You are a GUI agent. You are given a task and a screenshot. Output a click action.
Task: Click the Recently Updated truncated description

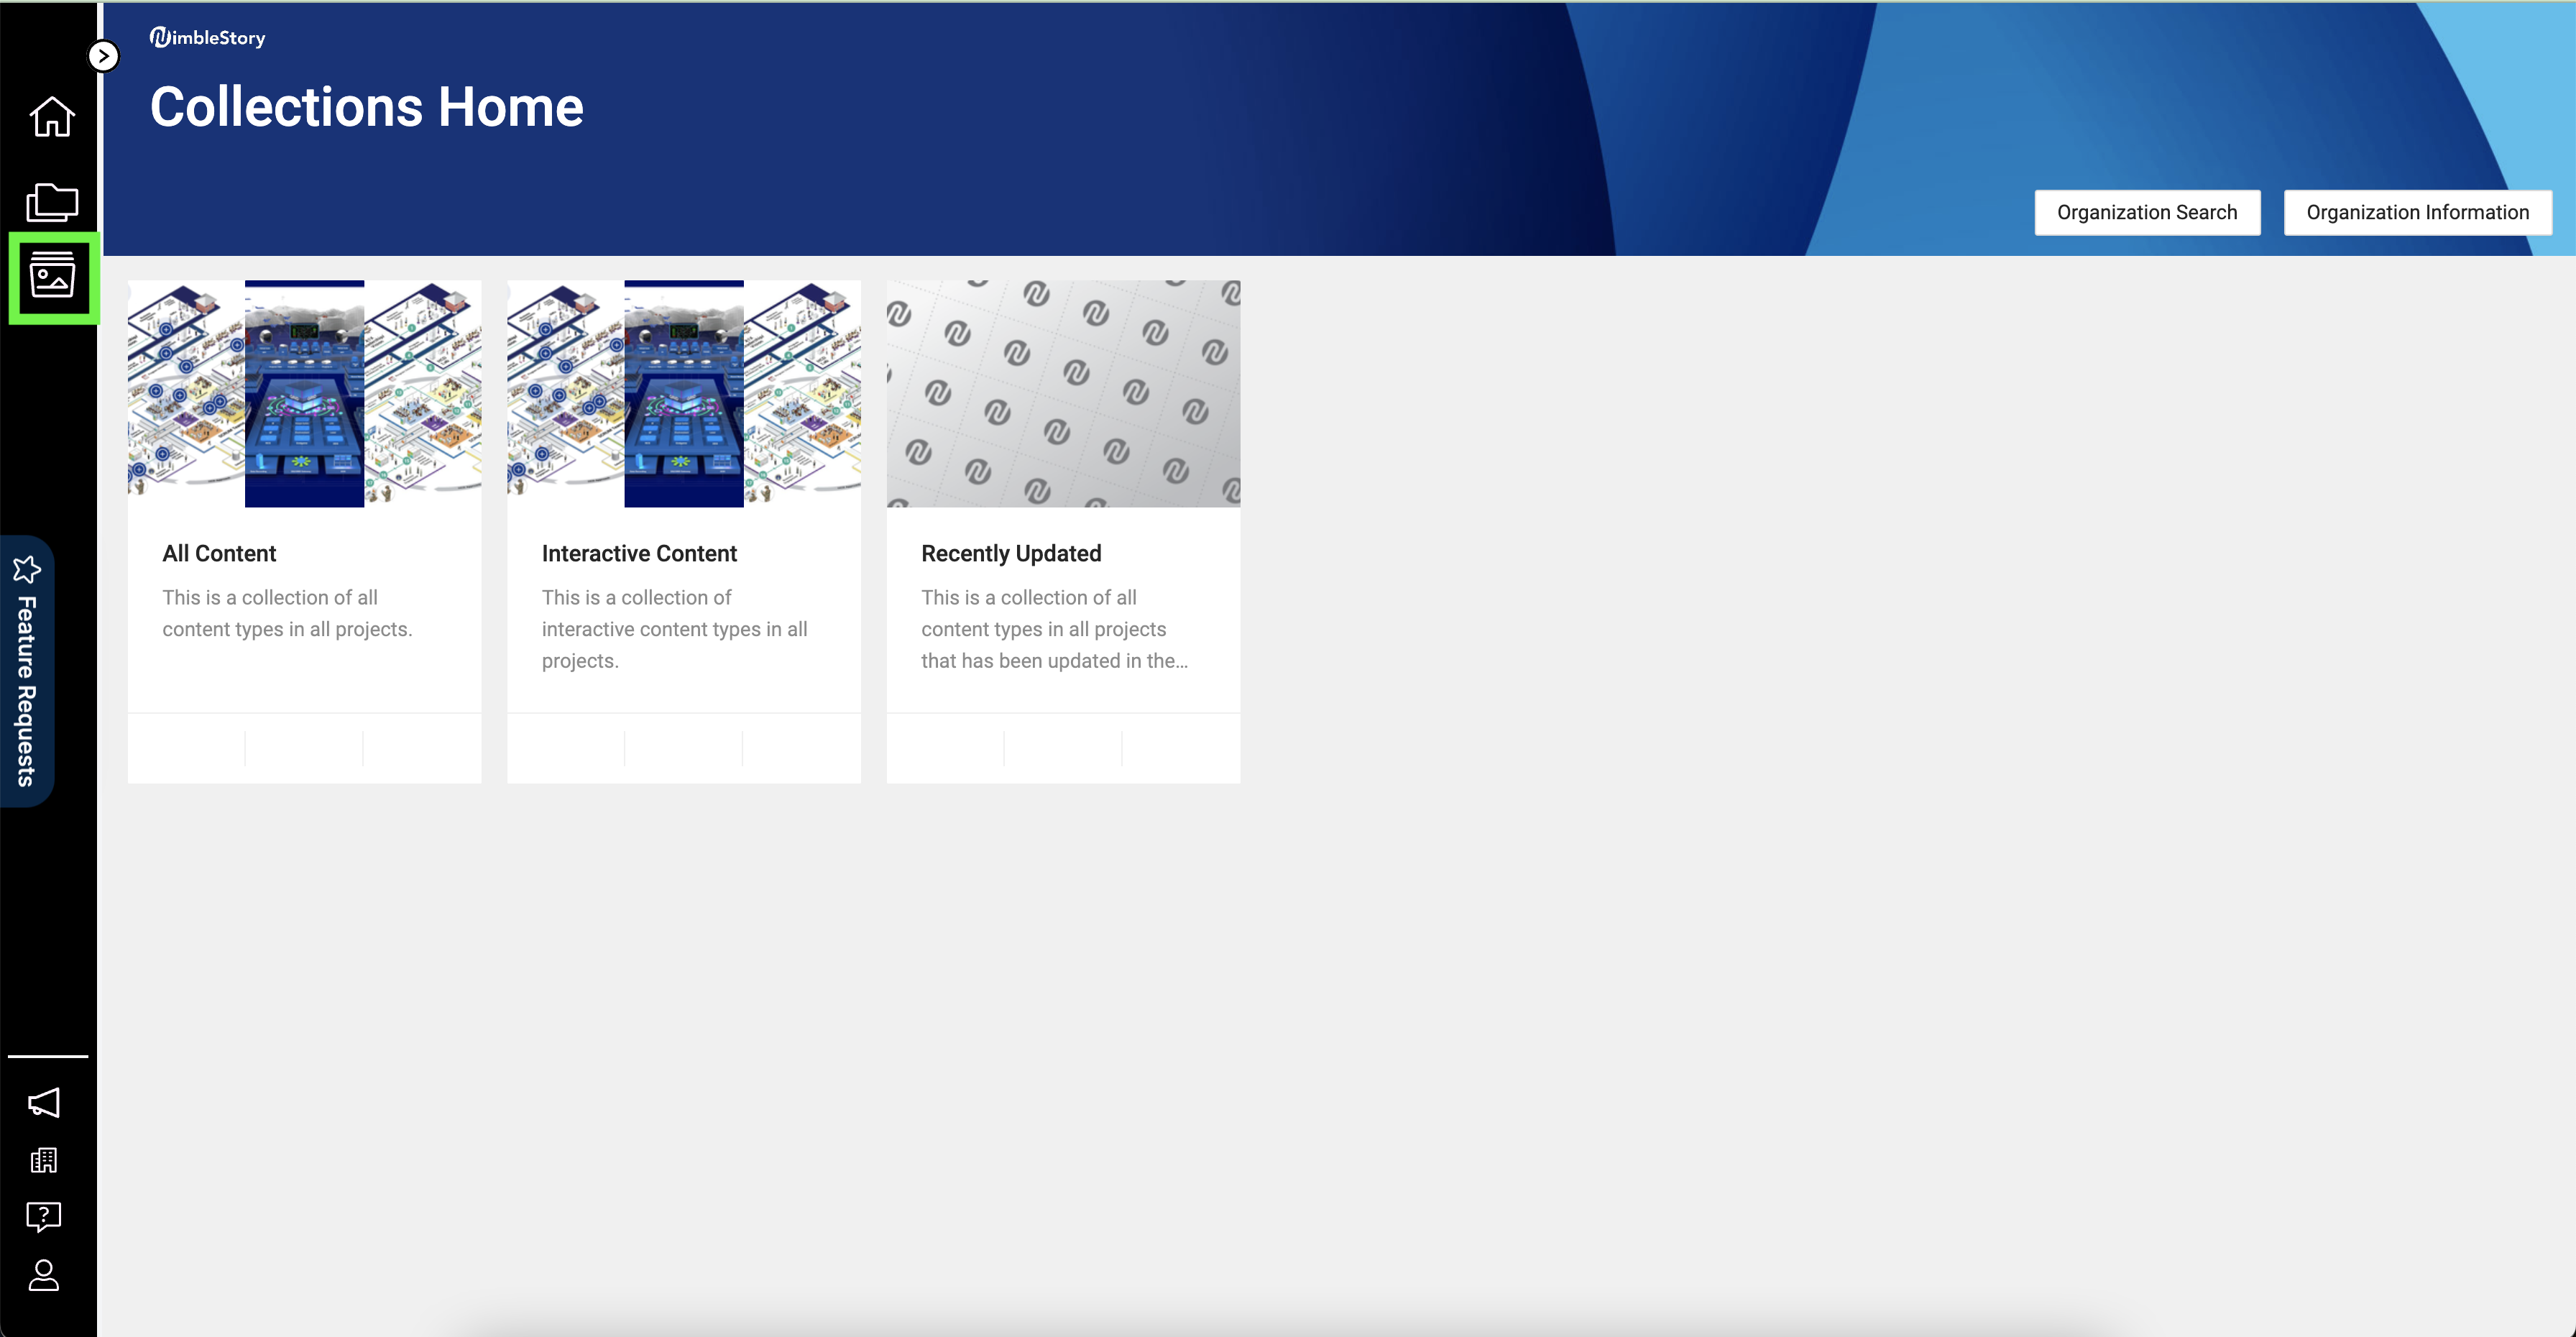[1053, 629]
